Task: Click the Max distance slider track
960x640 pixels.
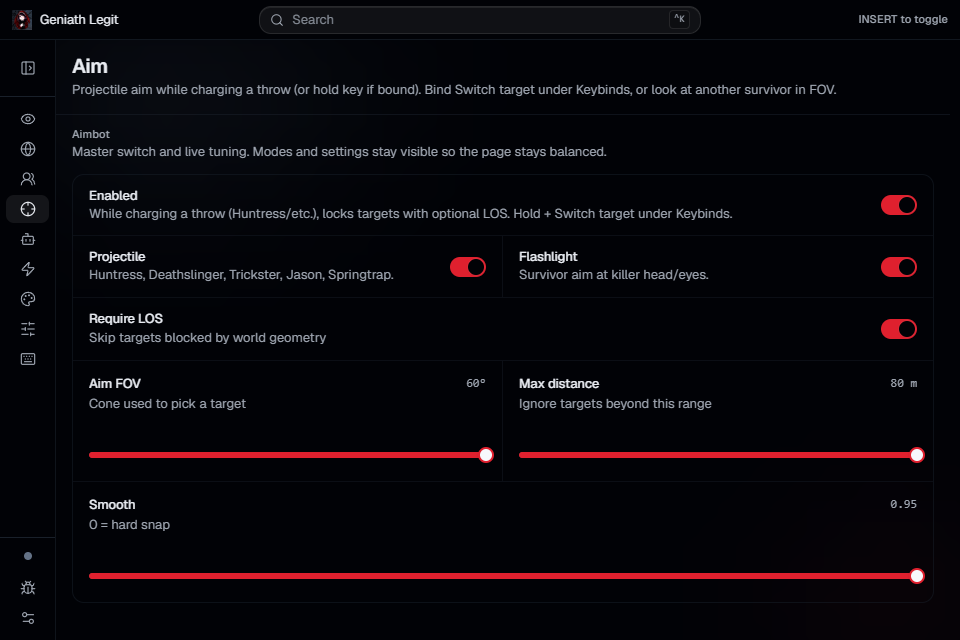Action: 718,455
